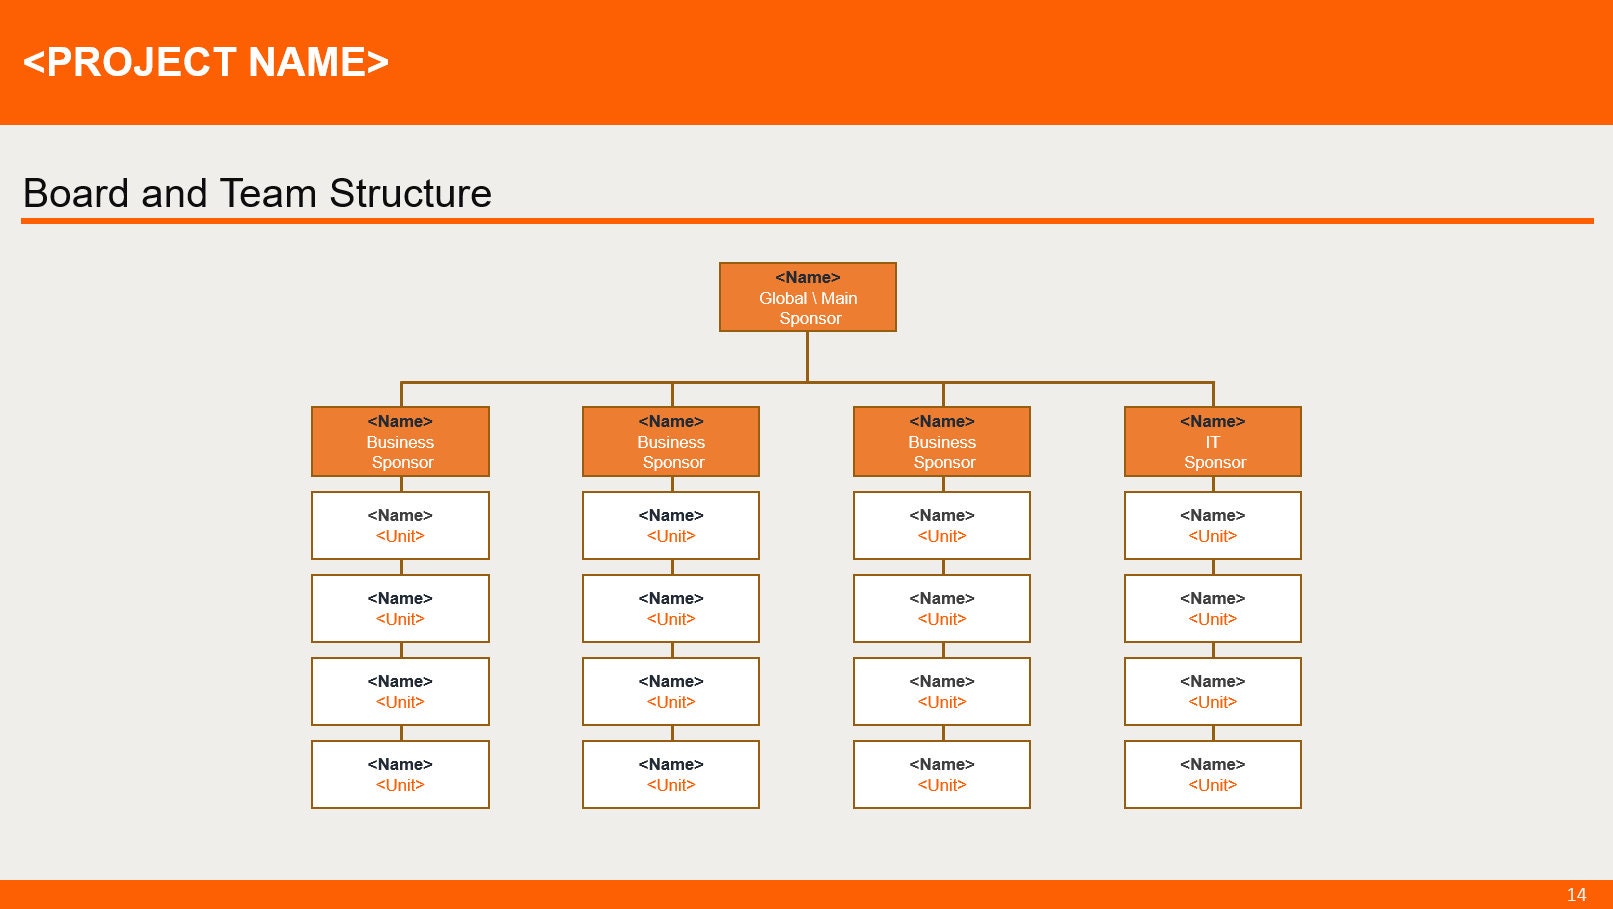Click the connector line below Global Sponsor

pyautogui.click(x=808, y=355)
